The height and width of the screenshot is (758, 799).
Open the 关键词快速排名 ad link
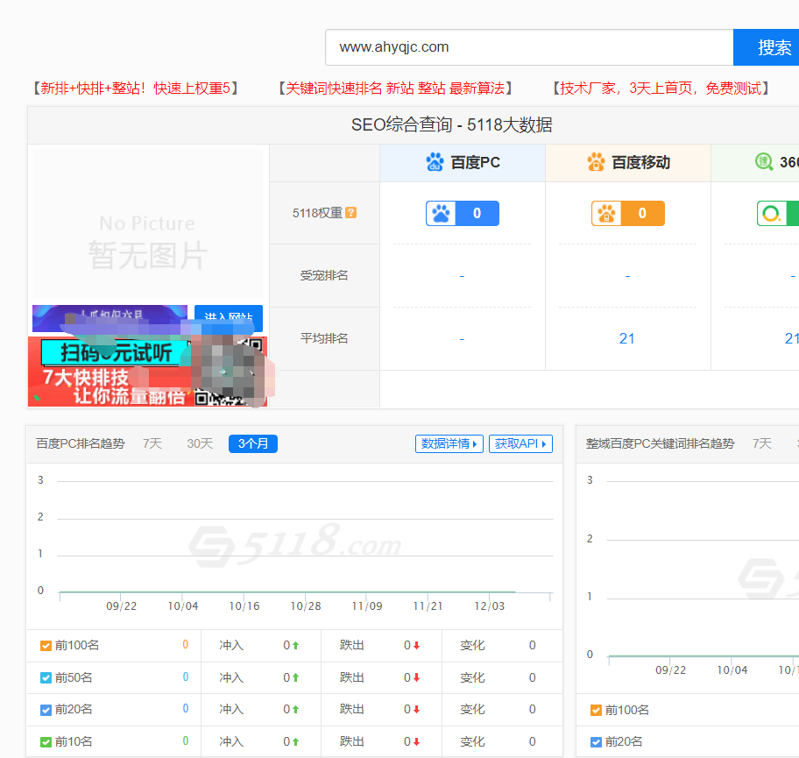[x=395, y=88]
